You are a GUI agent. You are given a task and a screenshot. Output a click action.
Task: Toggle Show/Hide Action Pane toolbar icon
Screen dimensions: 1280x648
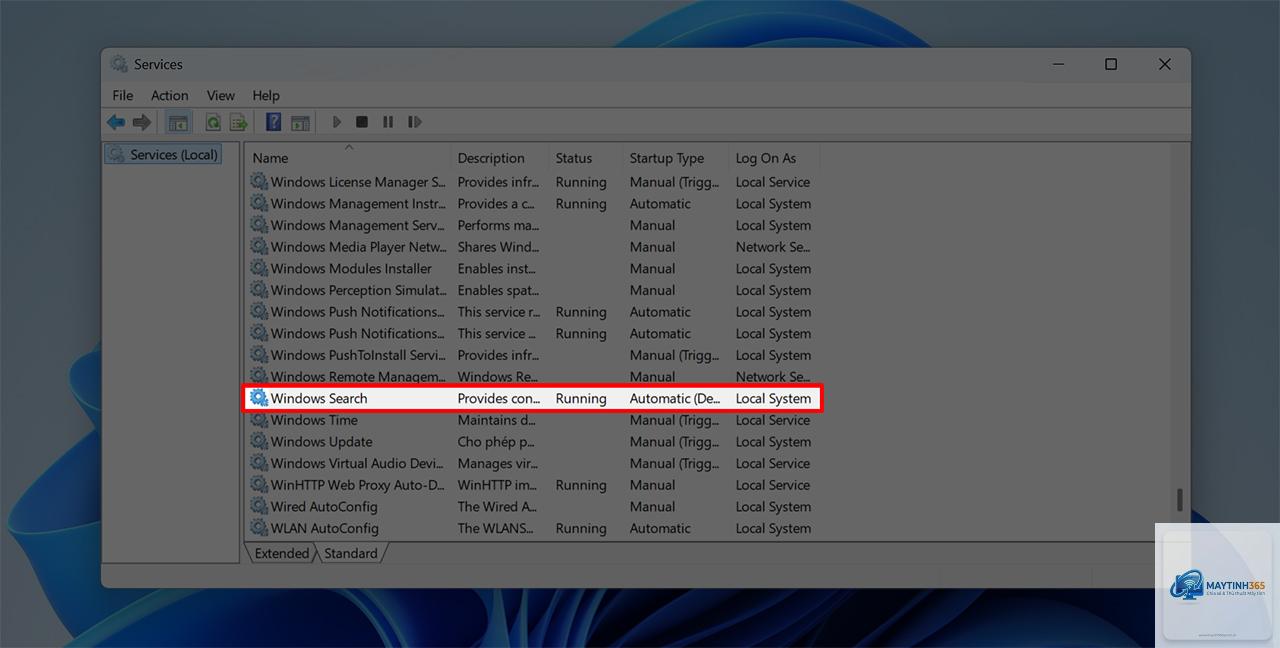(x=300, y=122)
